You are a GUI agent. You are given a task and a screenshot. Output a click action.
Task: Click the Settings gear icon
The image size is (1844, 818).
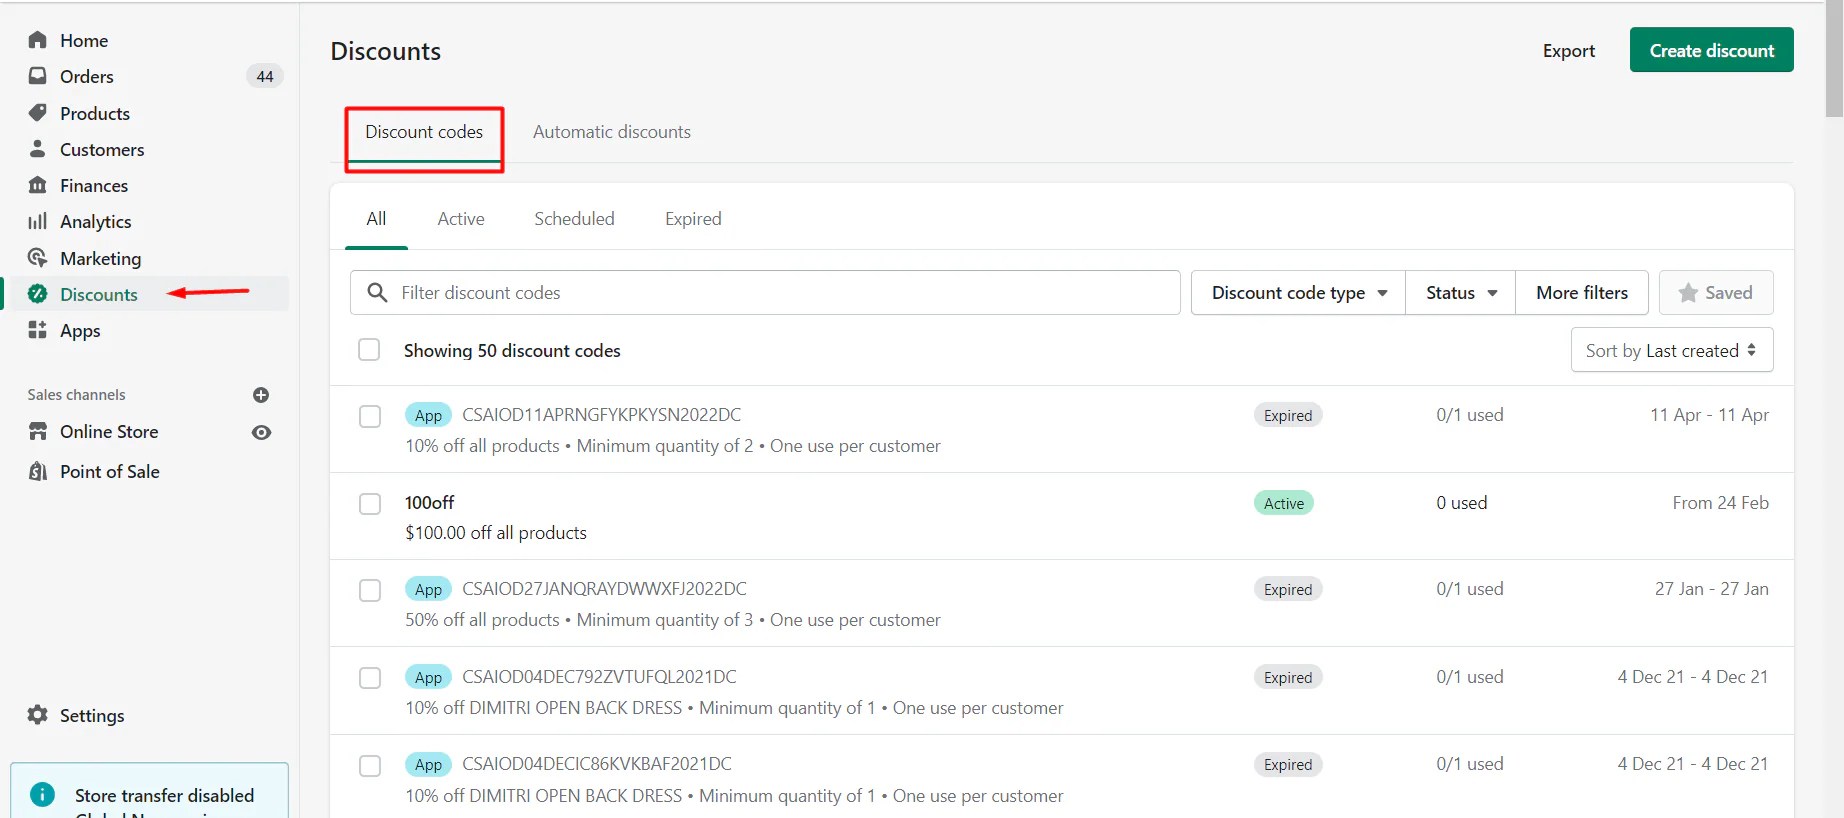coord(38,715)
